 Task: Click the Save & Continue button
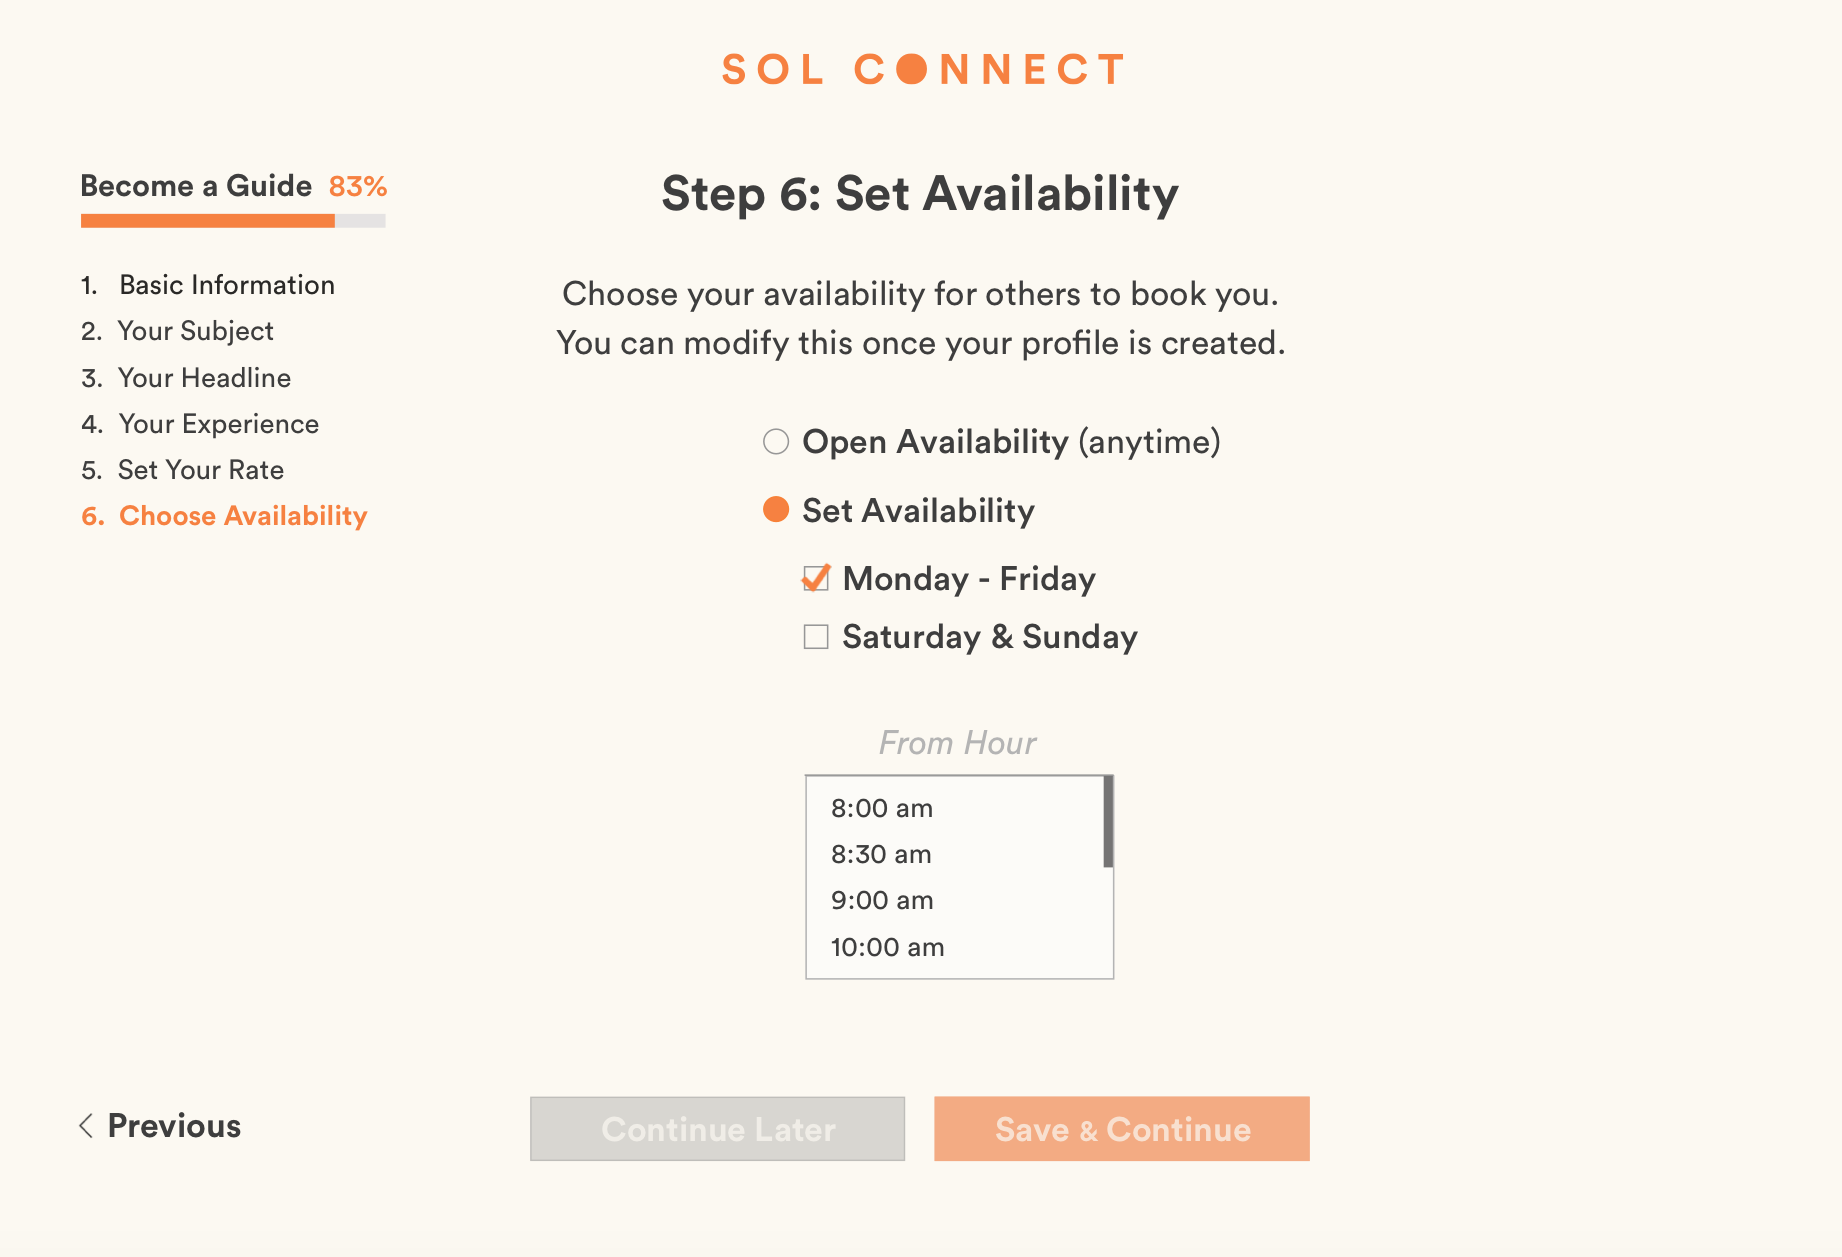pos(1121,1129)
